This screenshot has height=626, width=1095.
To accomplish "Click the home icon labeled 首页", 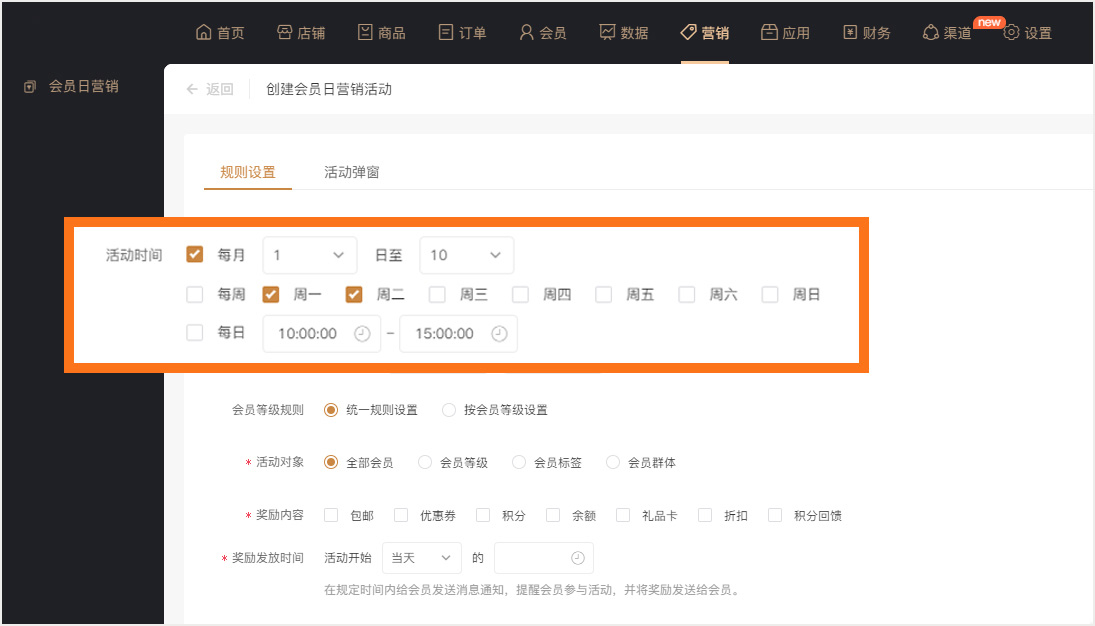I will pyautogui.click(x=204, y=32).
